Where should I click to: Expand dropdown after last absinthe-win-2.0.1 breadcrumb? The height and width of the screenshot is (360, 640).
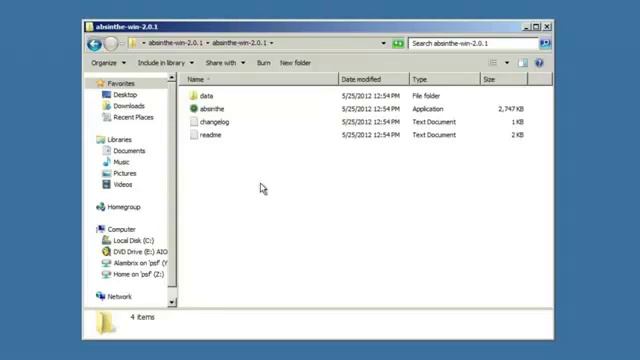point(271,43)
